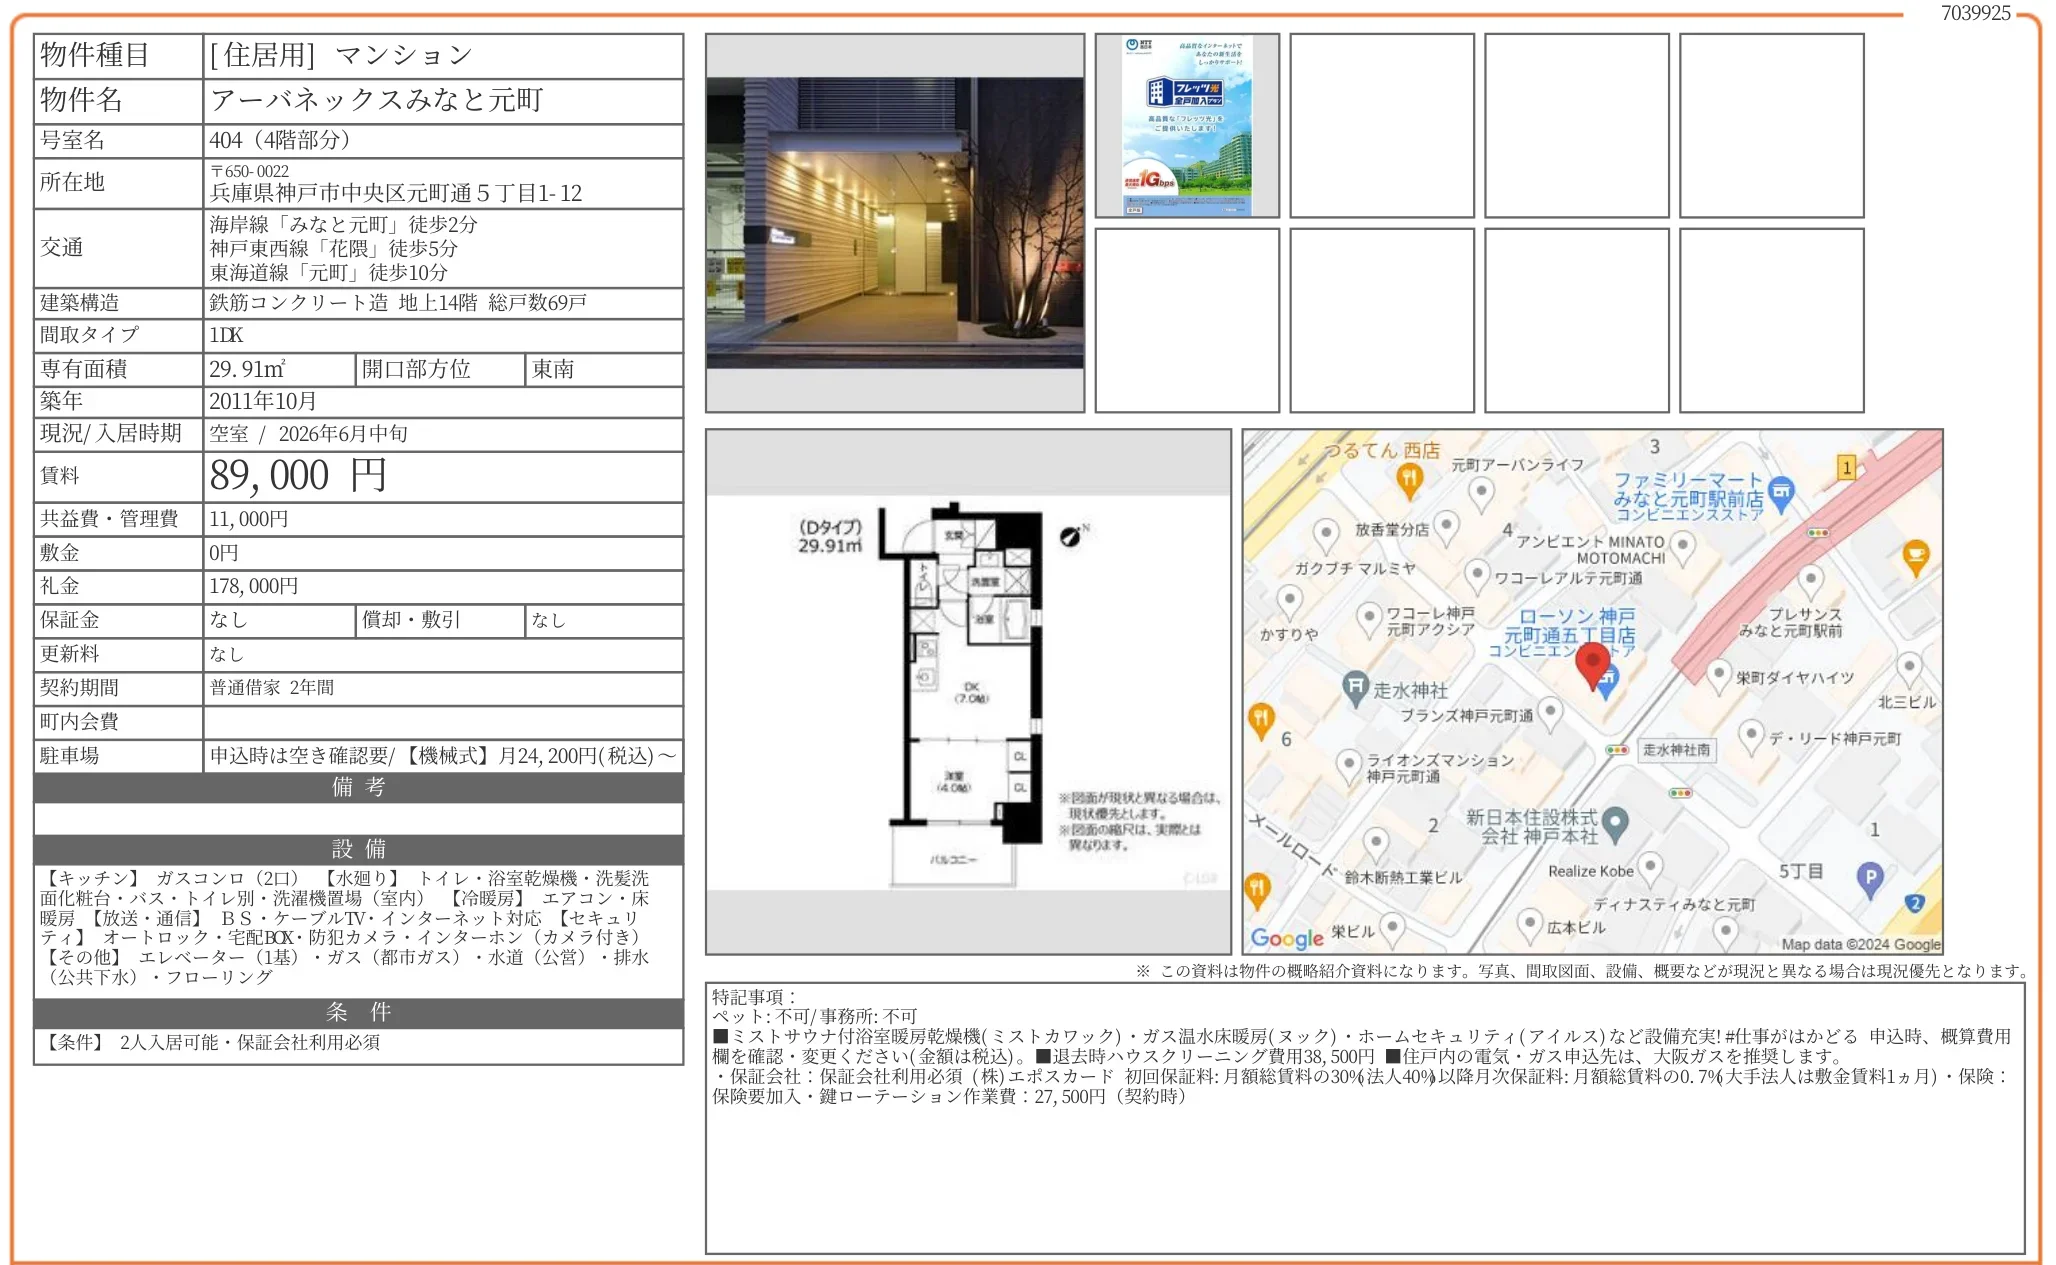
Task: Click the north compass icon on the floor plan
Action: pos(1070,538)
